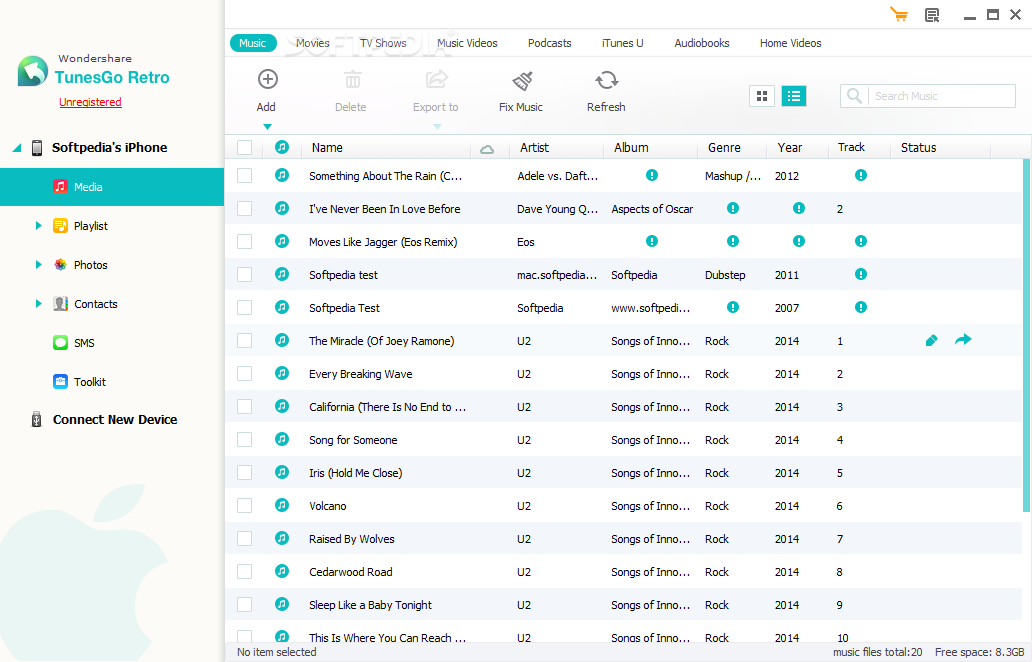Click Connect New Device USB icon

pos(37,419)
